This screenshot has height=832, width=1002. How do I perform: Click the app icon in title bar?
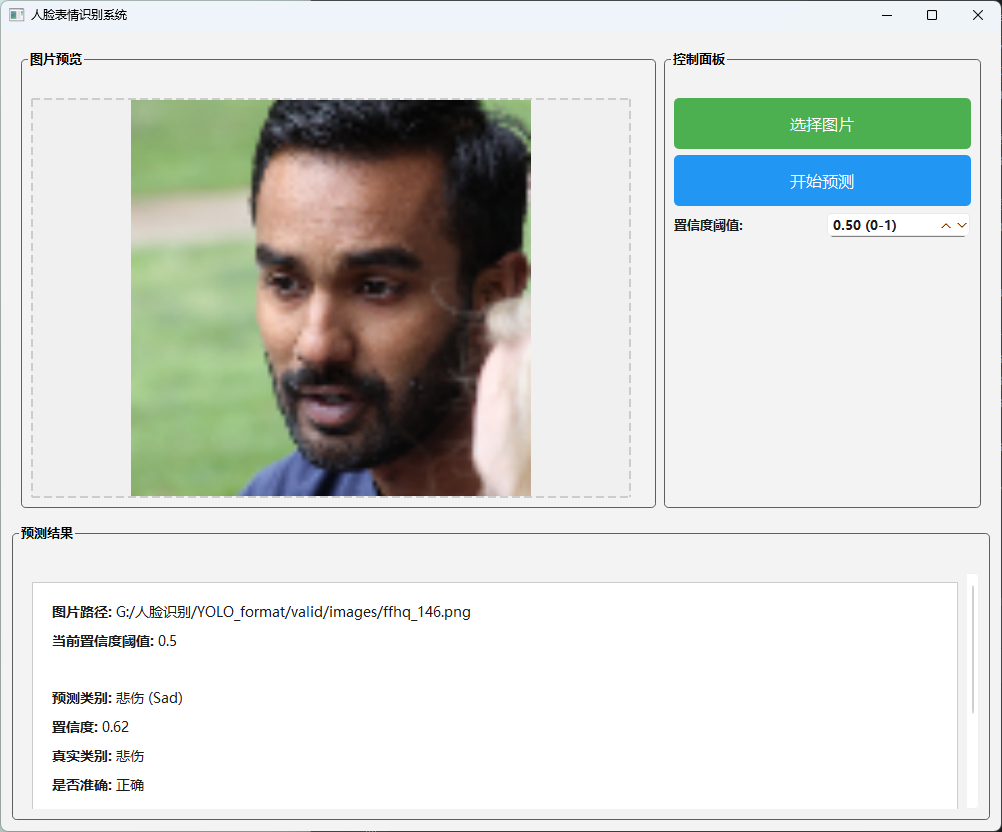[x=16, y=15]
